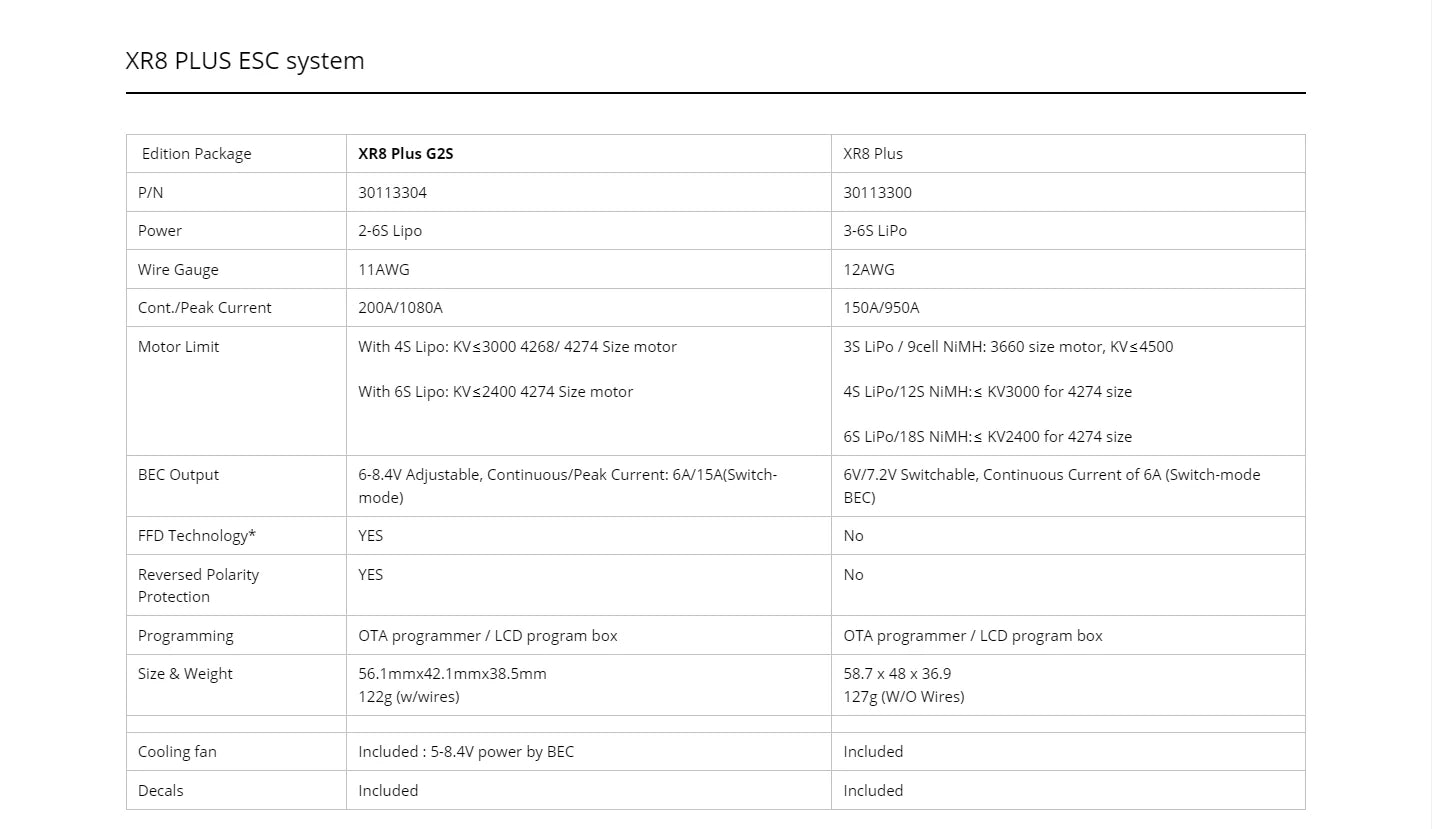1432x829 pixels.
Task: Click the XR8 PLUS ESC system heading
Action: tap(245, 61)
